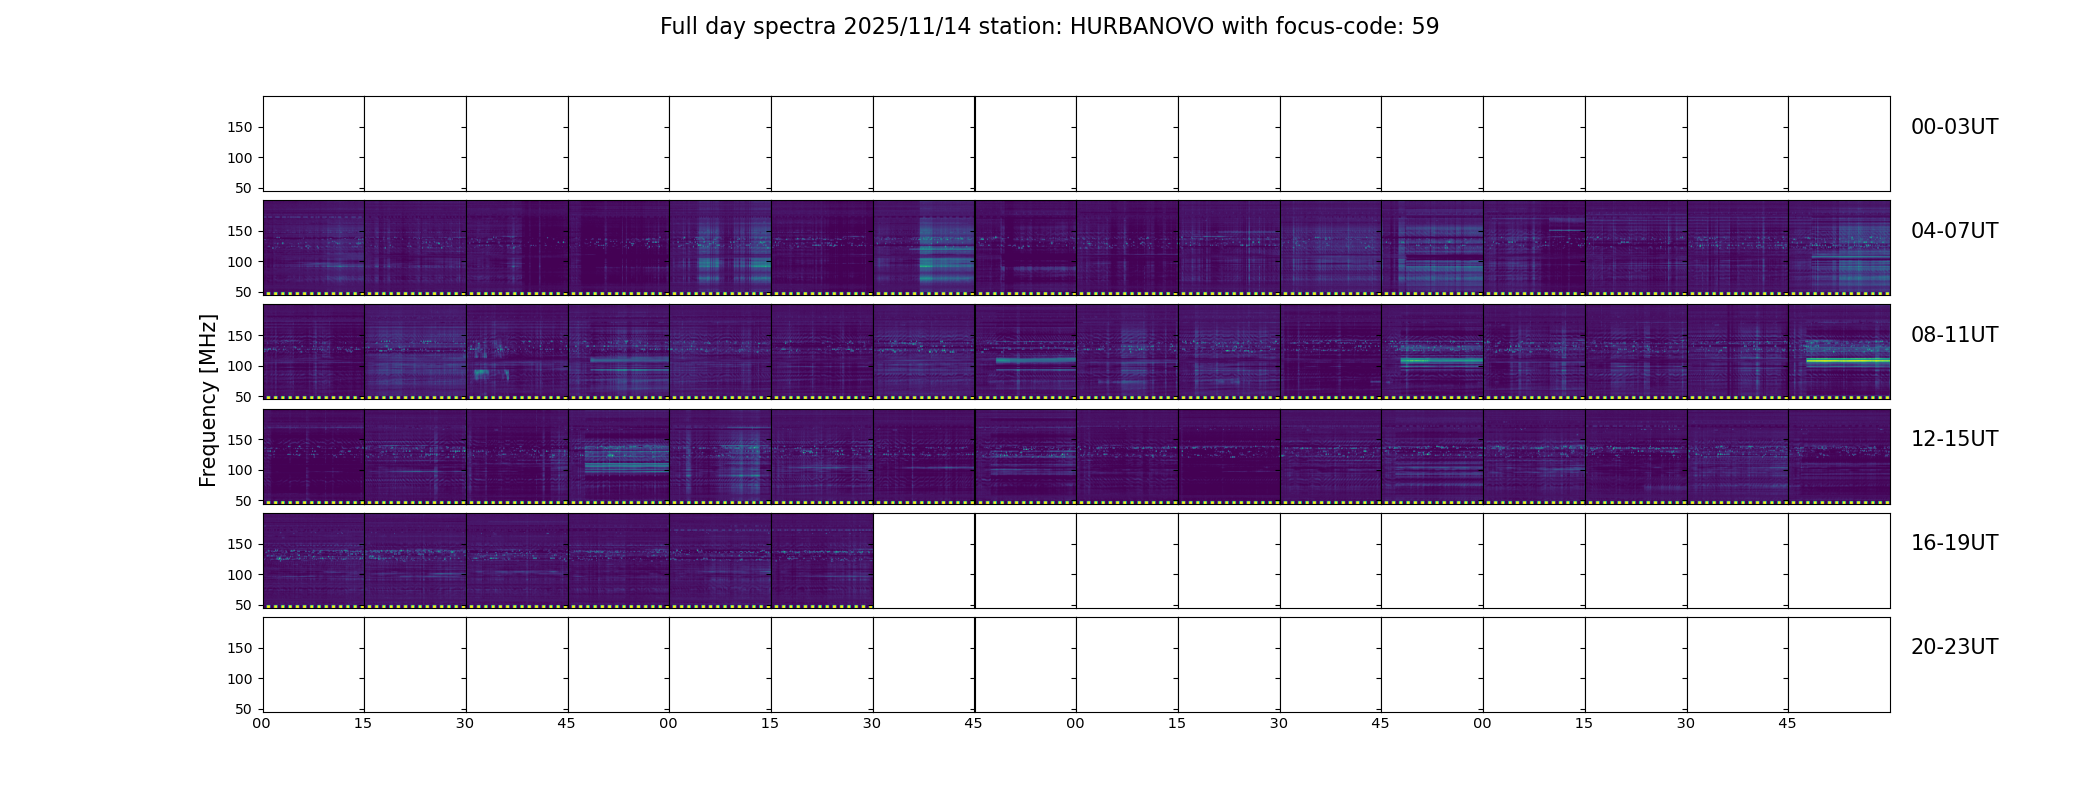The image size is (2100, 800).
Task: Click the 12-15UT 13:00 panel with vertical band
Action: [720, 456]
